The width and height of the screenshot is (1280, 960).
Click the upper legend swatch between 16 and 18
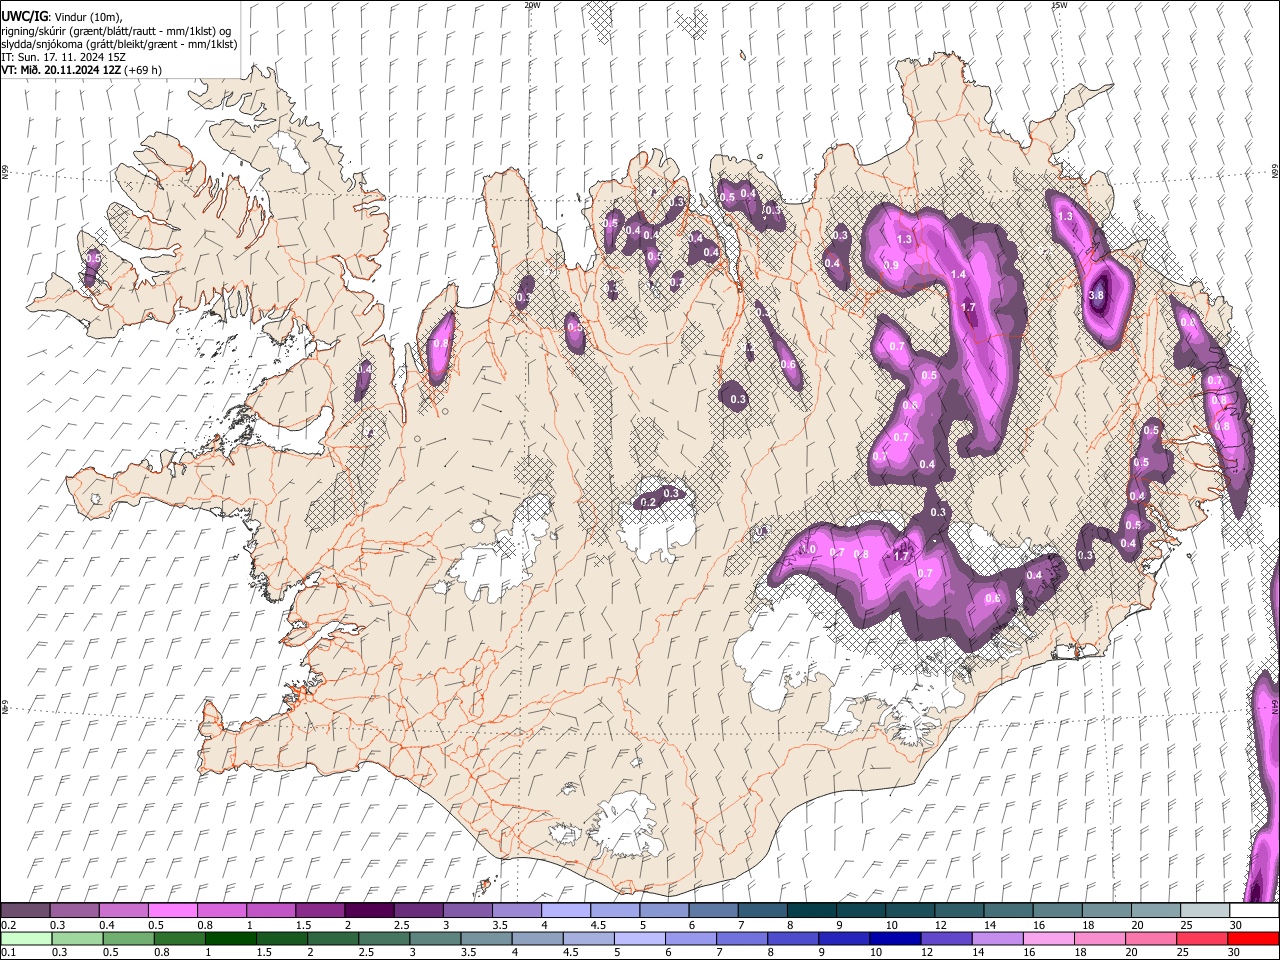click(1105, 911)
